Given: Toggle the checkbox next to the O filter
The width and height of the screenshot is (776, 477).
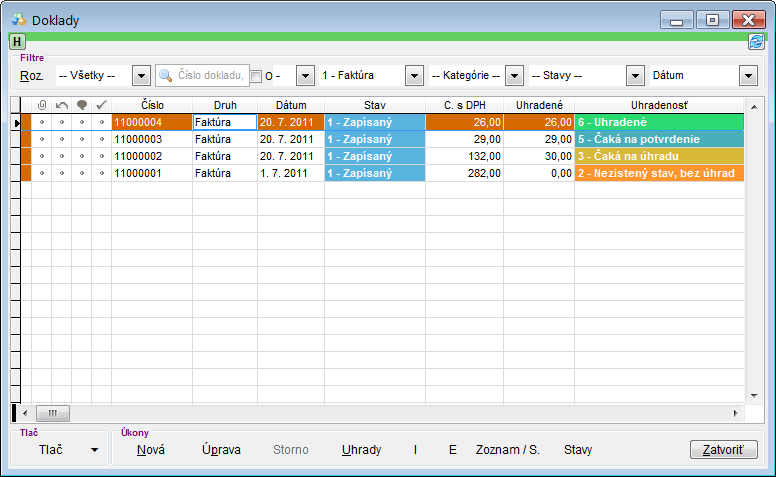Looking at the screenshot, I should click(x=256, y=76).
